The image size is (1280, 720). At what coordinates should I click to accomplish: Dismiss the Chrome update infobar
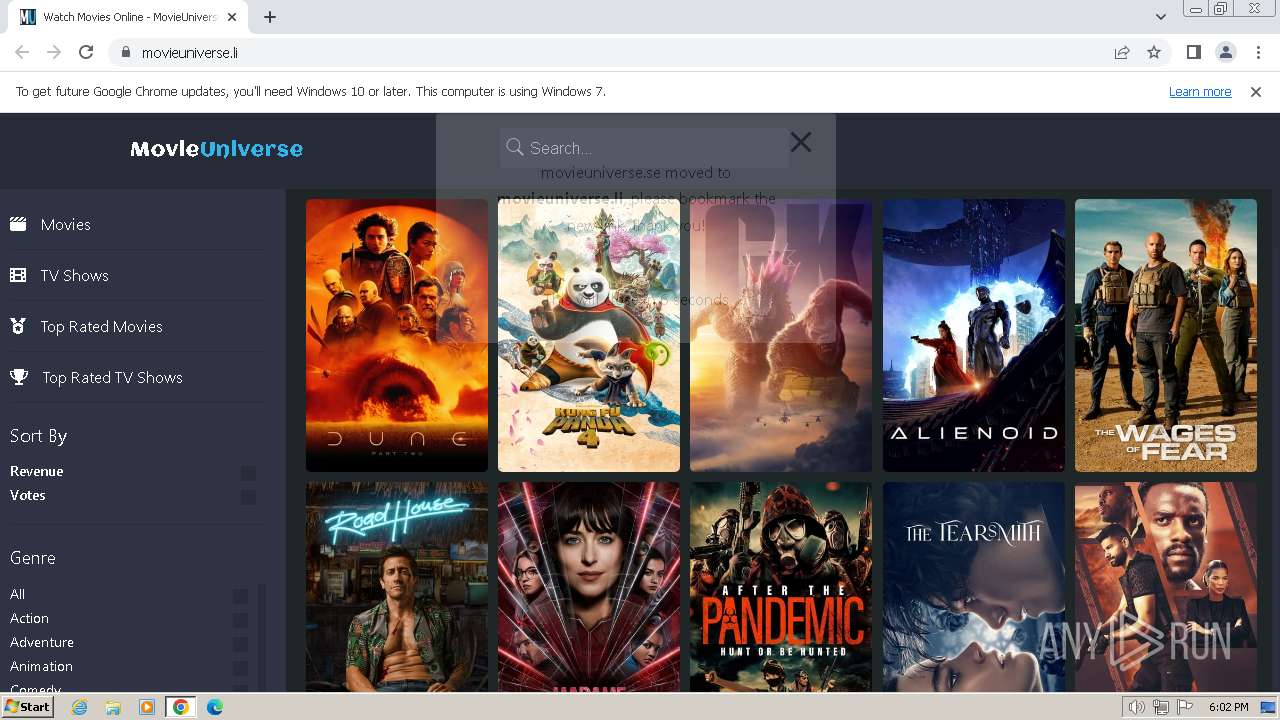tap(1256, 91)
